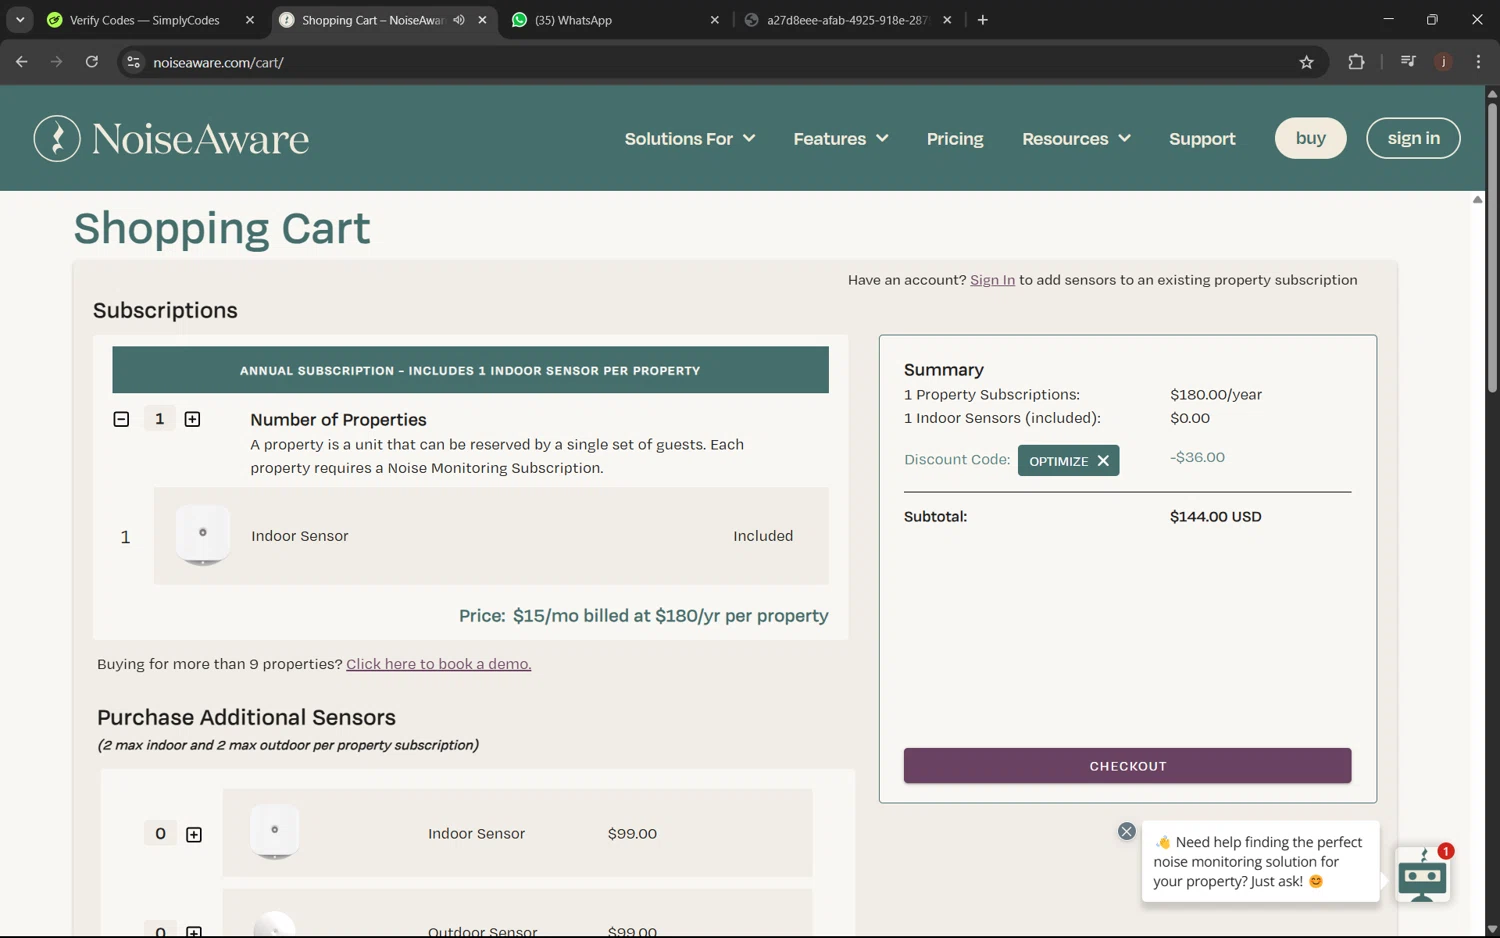Expand the Resources menu
Screen dimensions: 1500x938
pos(1076,139)
